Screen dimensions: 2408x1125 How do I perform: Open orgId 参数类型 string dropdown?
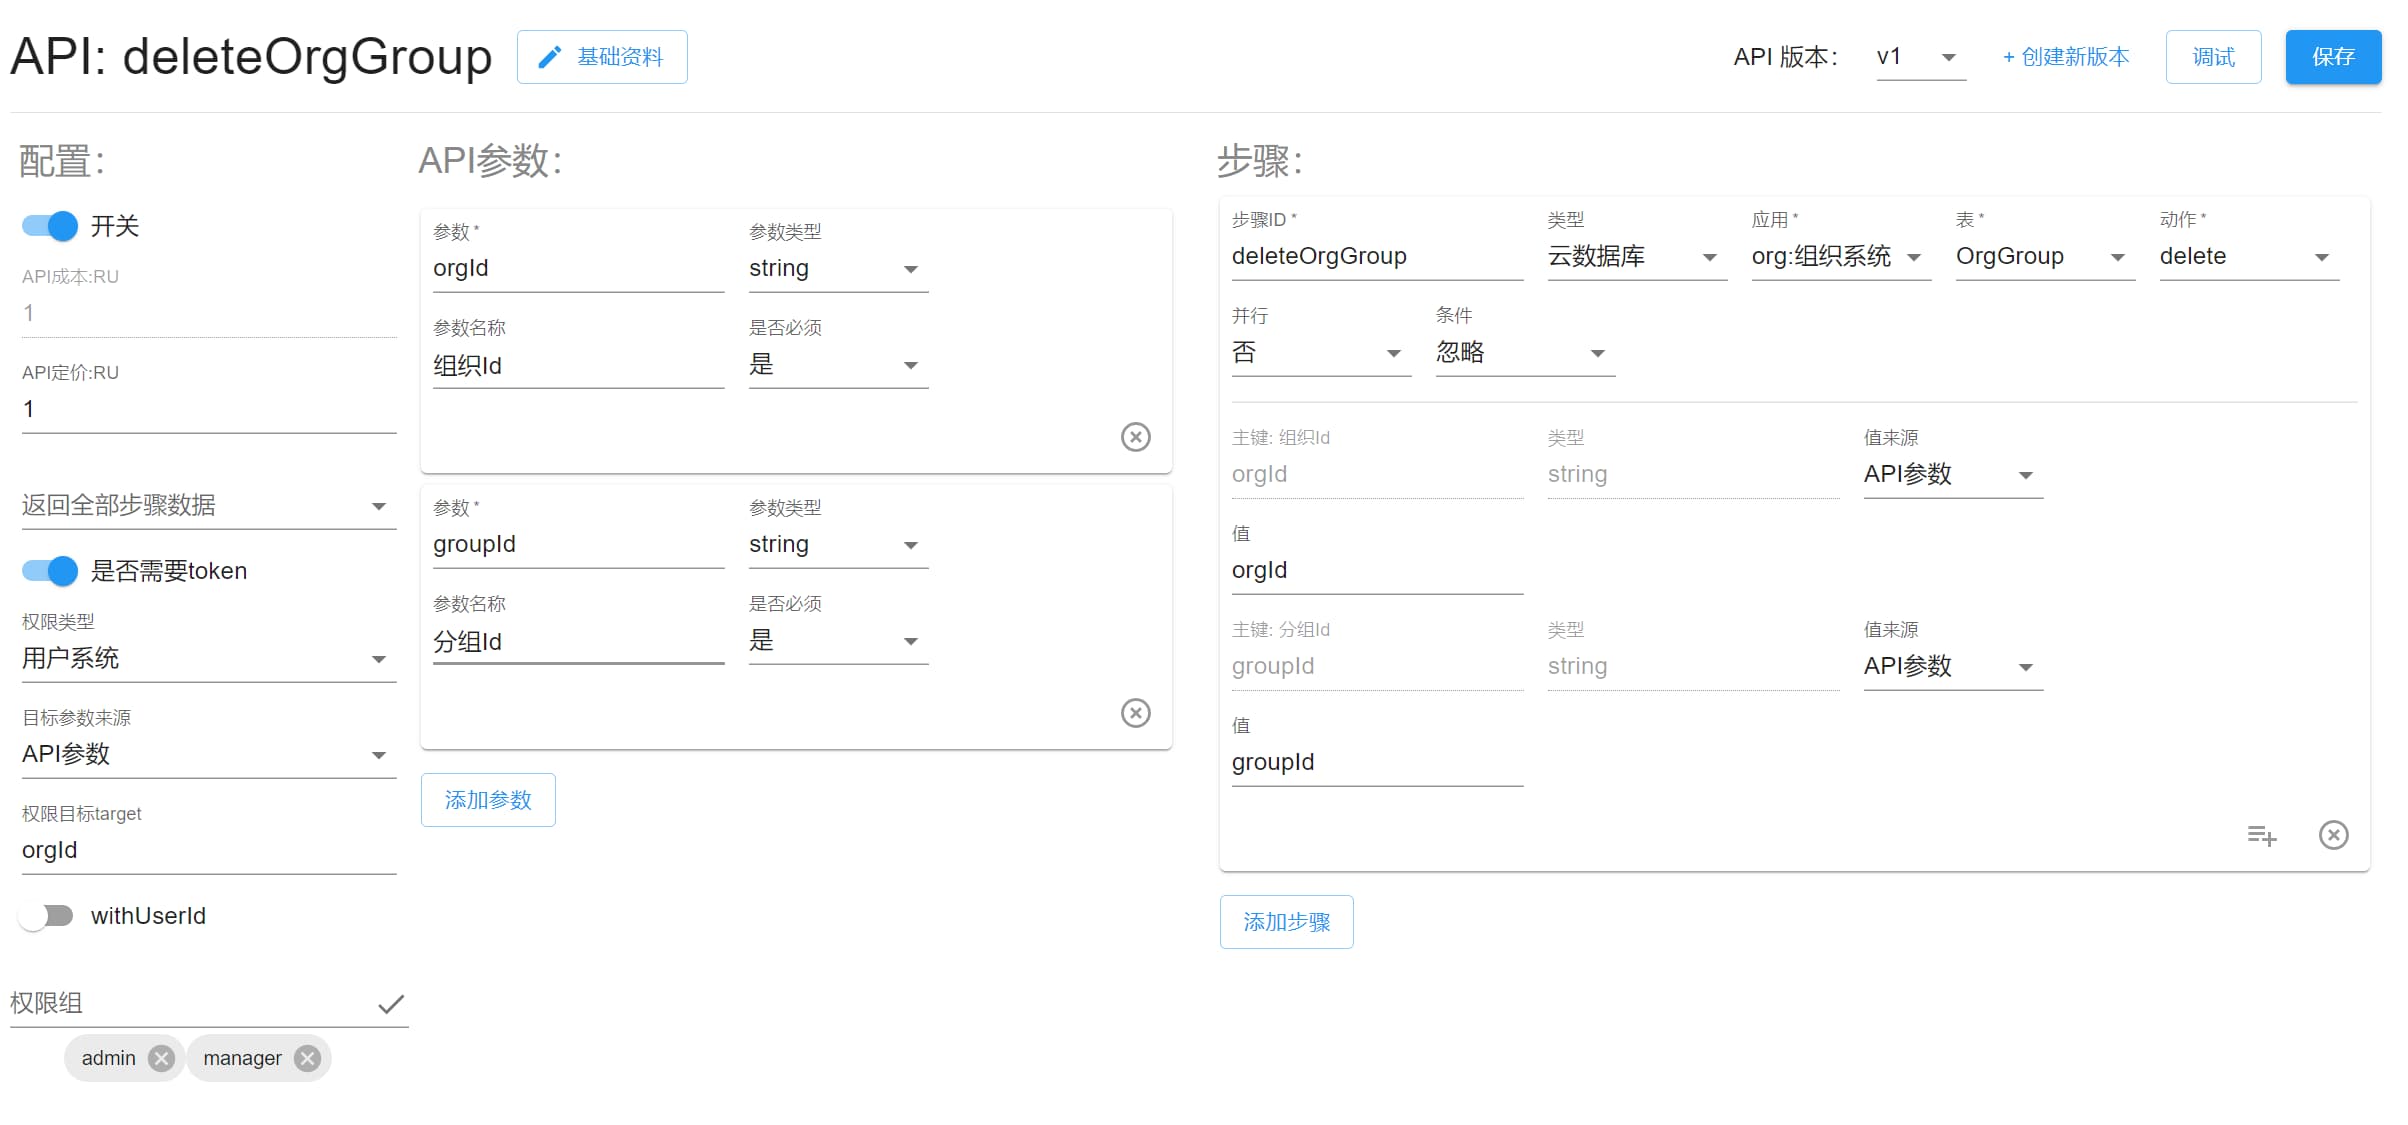(838, 268)
